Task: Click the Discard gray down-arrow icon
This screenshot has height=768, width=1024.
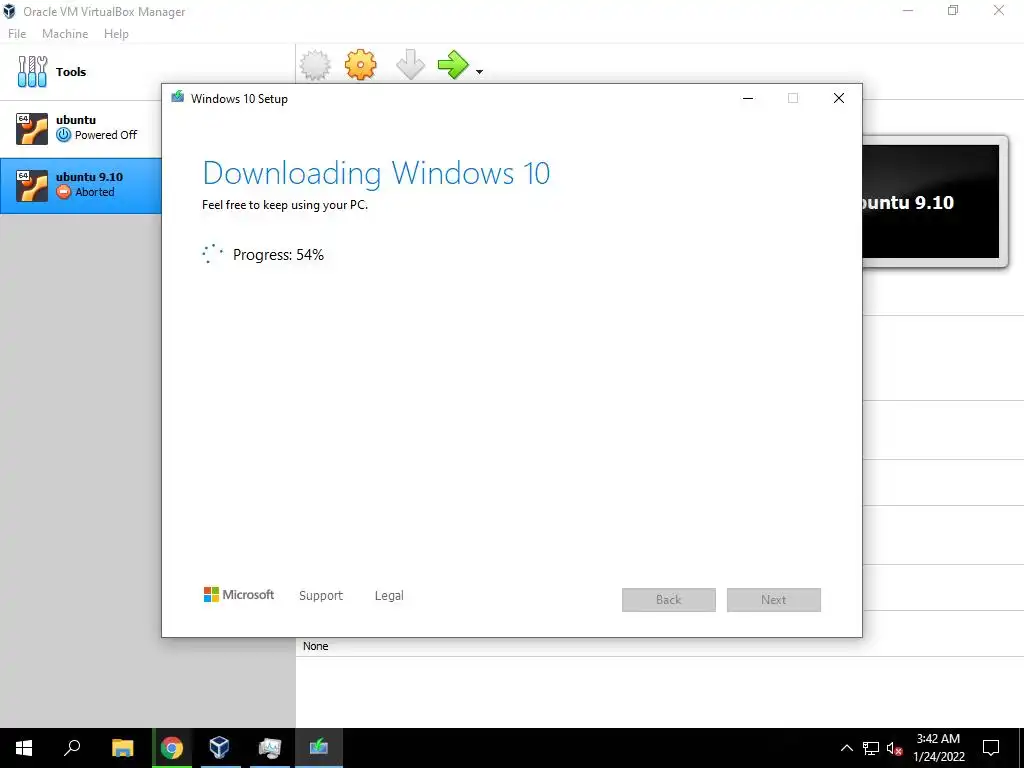Action: click(410, 65)
